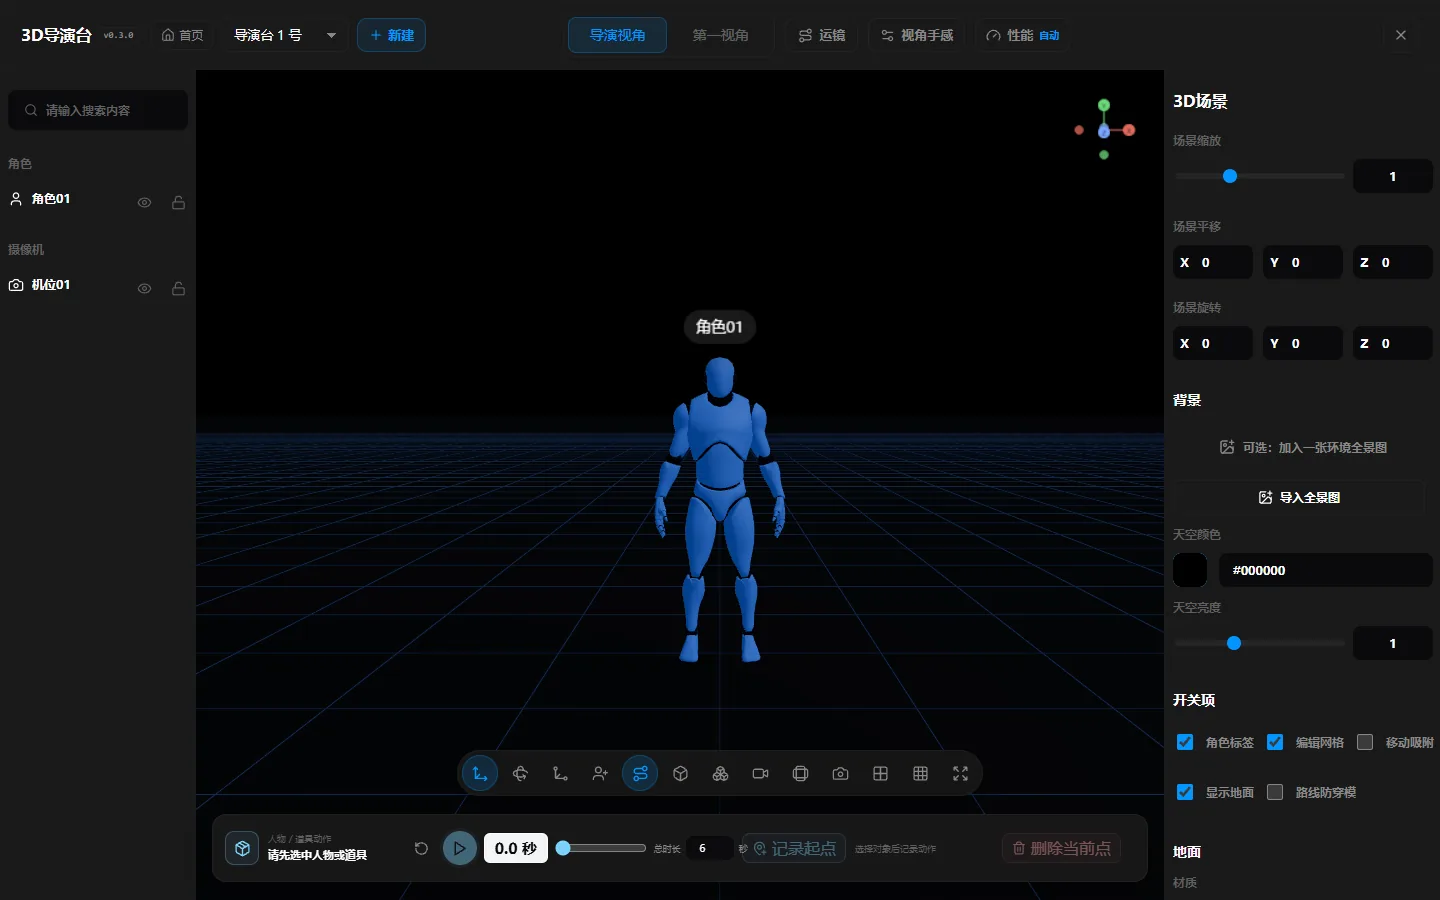Open the 运镜 menu
The width and height of the screenshot is (1440, 900).
821,35
